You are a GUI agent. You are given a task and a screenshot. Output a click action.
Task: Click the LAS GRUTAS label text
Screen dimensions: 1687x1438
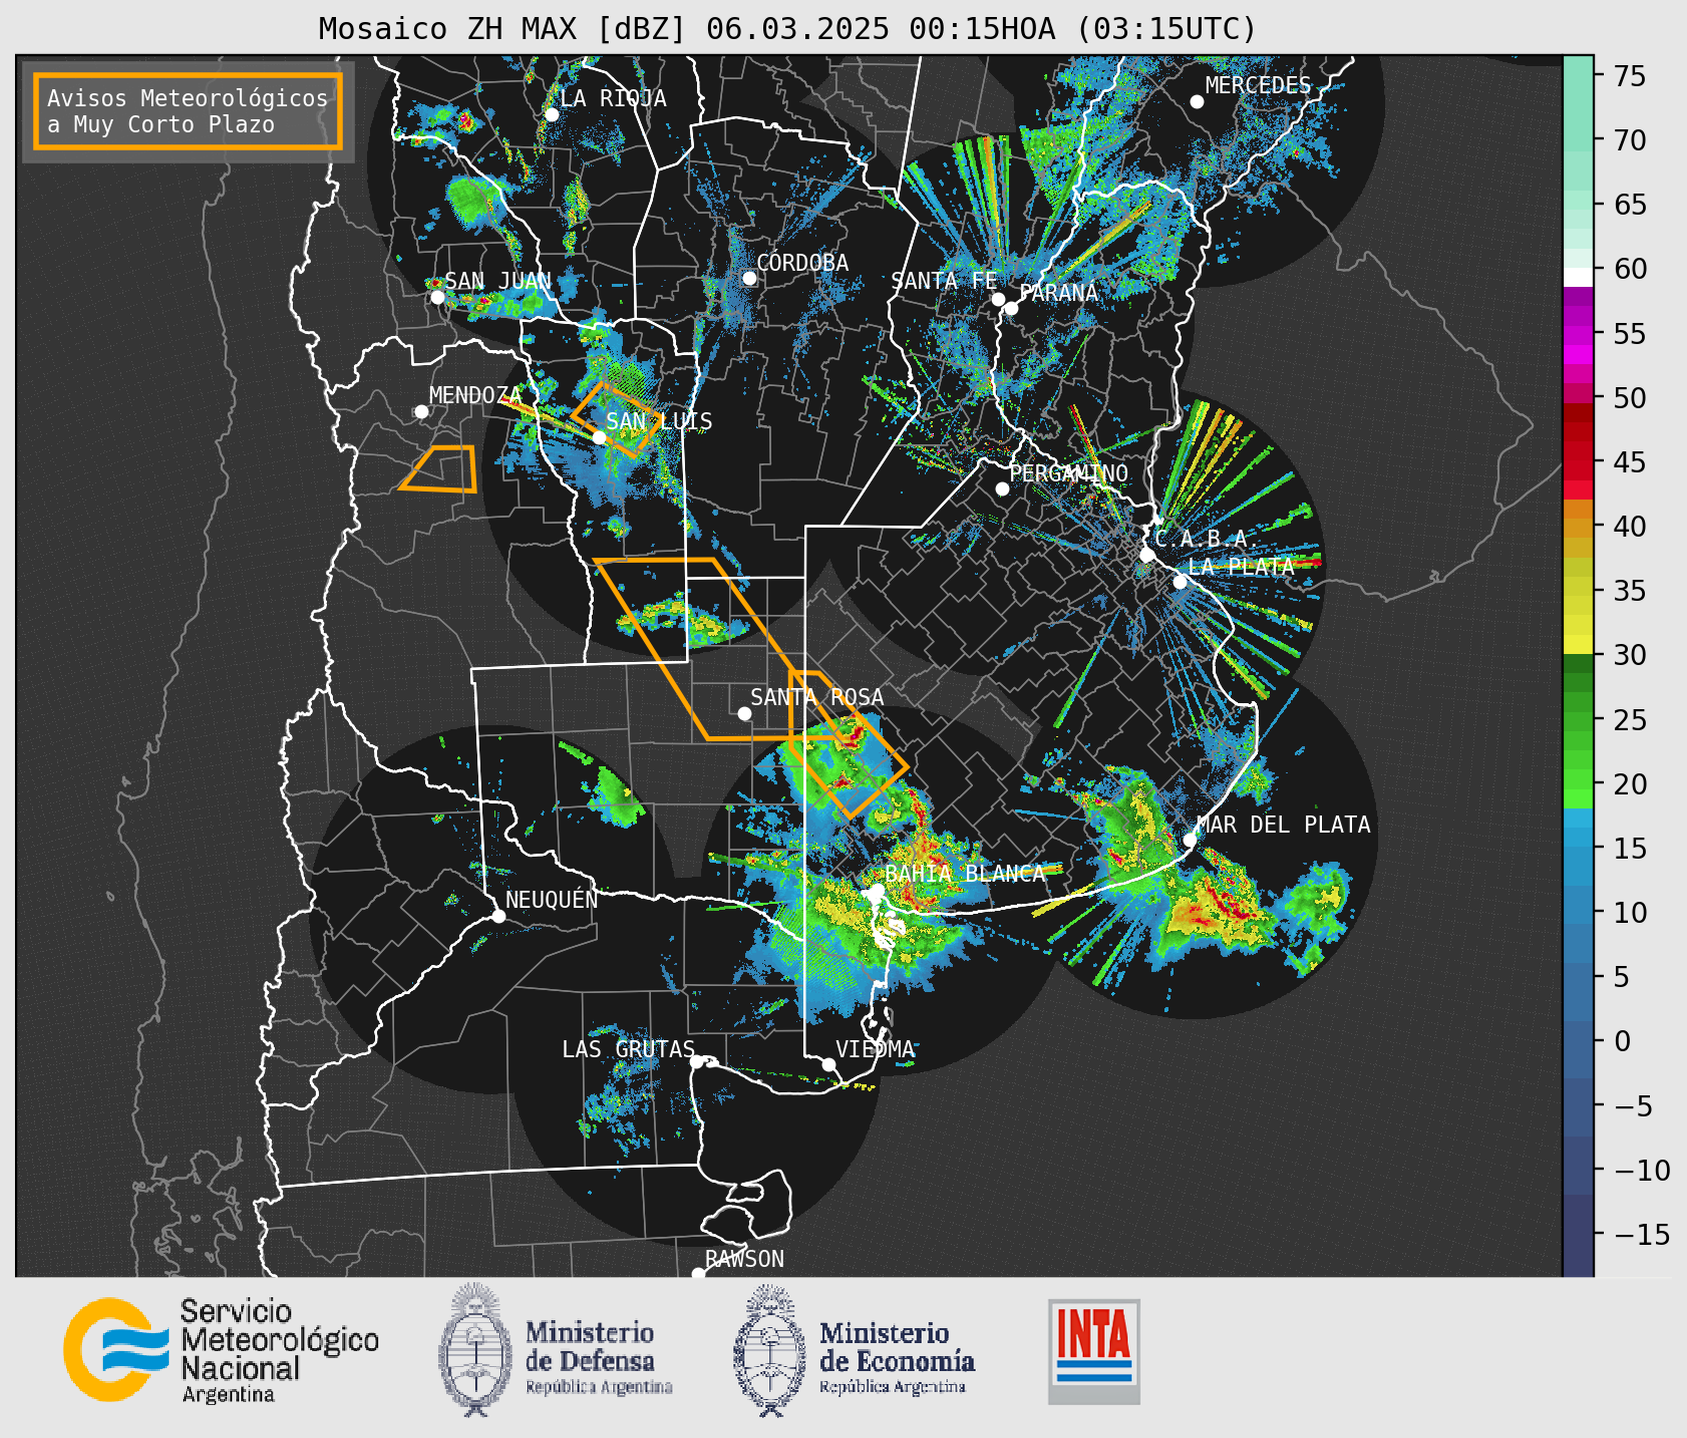tap(628, 1049)
